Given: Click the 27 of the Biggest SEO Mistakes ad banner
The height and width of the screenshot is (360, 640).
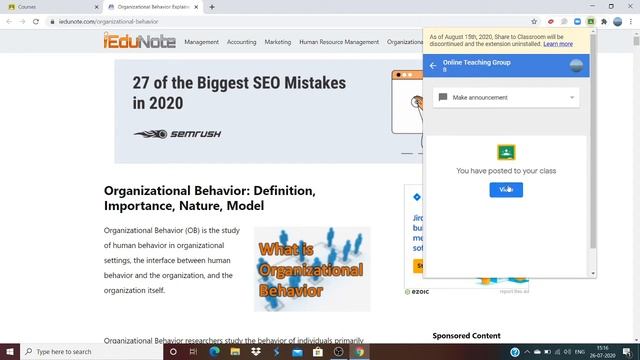Looking at the screenshot, I should 269,111.
